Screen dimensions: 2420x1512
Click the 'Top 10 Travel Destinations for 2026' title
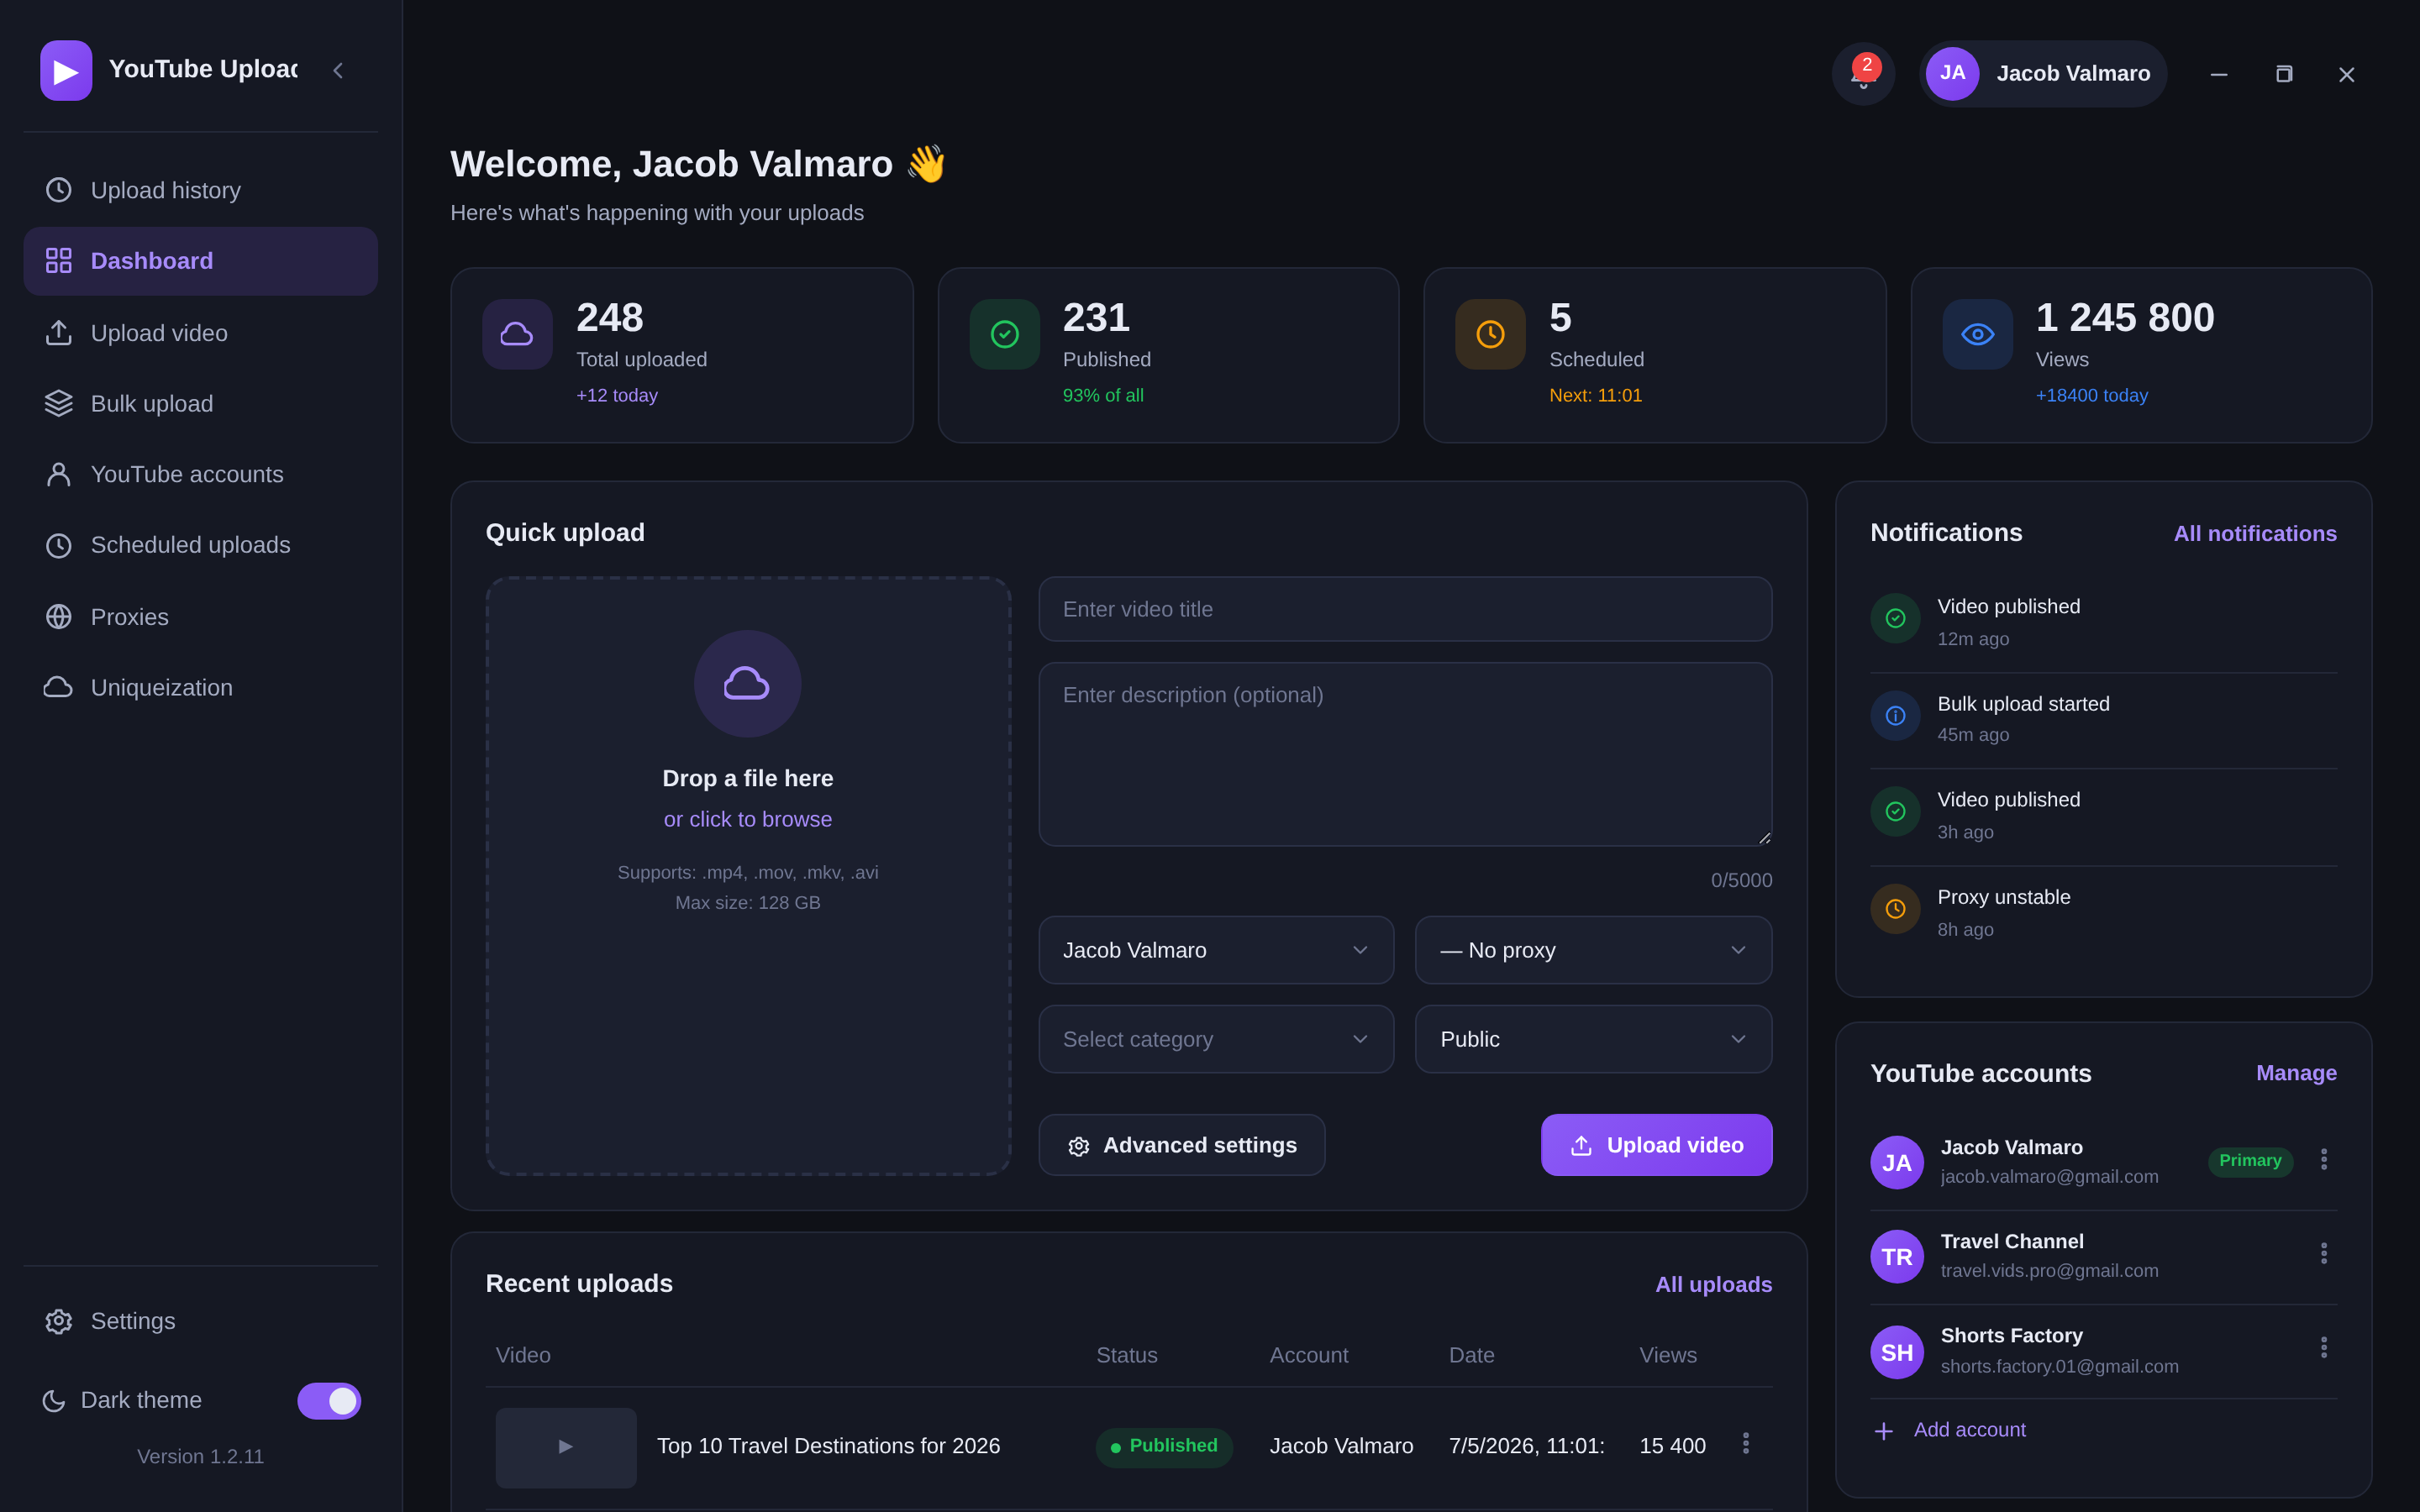point(828,1446)
